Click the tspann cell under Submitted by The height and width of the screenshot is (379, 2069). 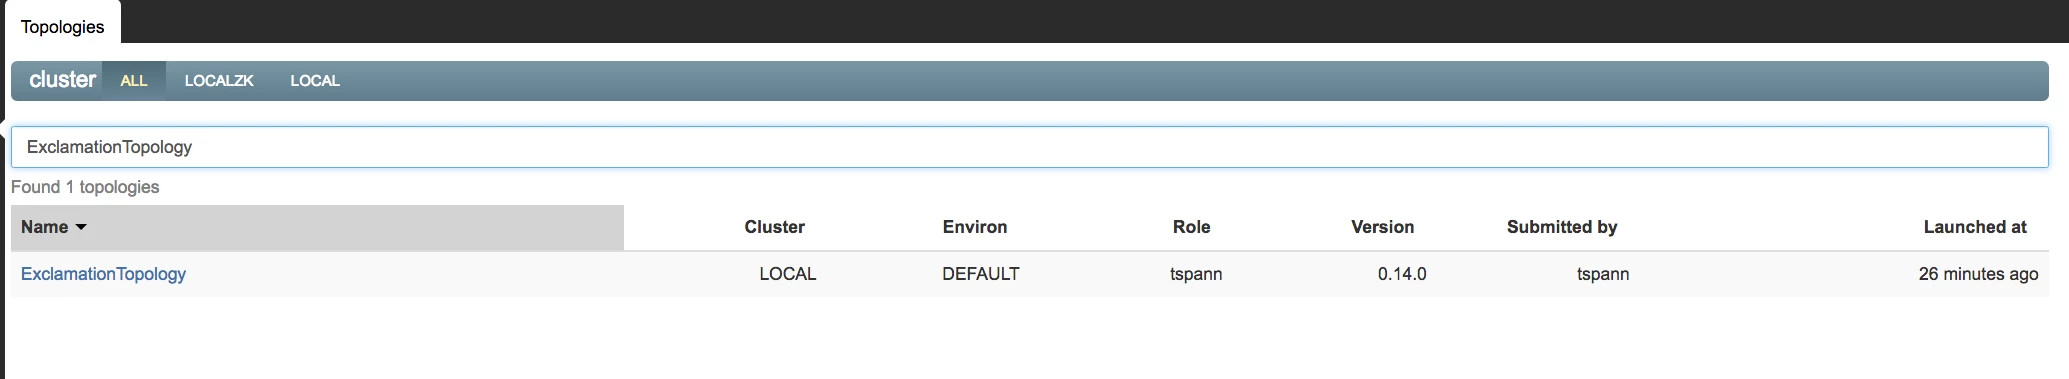tap(1603, 274)
